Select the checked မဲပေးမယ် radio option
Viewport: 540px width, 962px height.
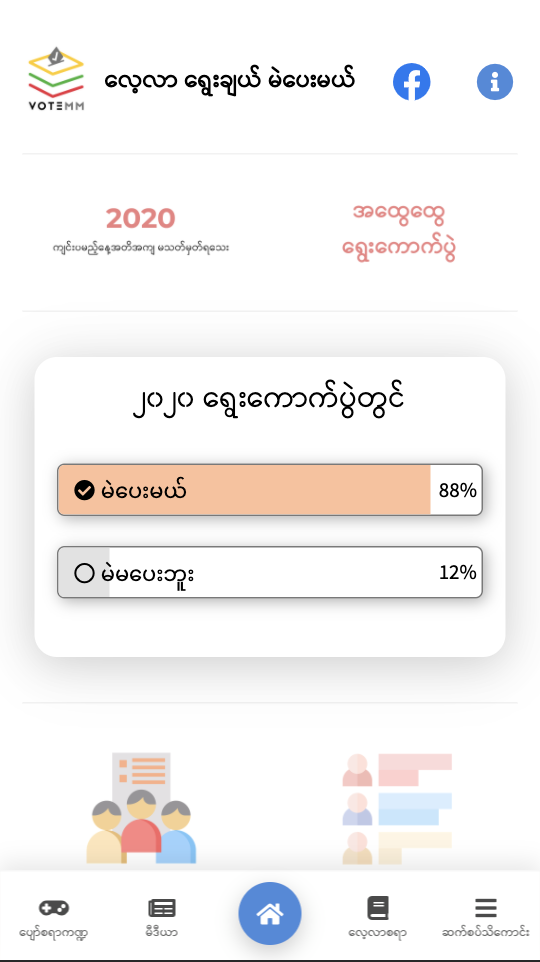pyautogui.click(x=84, y=490)
